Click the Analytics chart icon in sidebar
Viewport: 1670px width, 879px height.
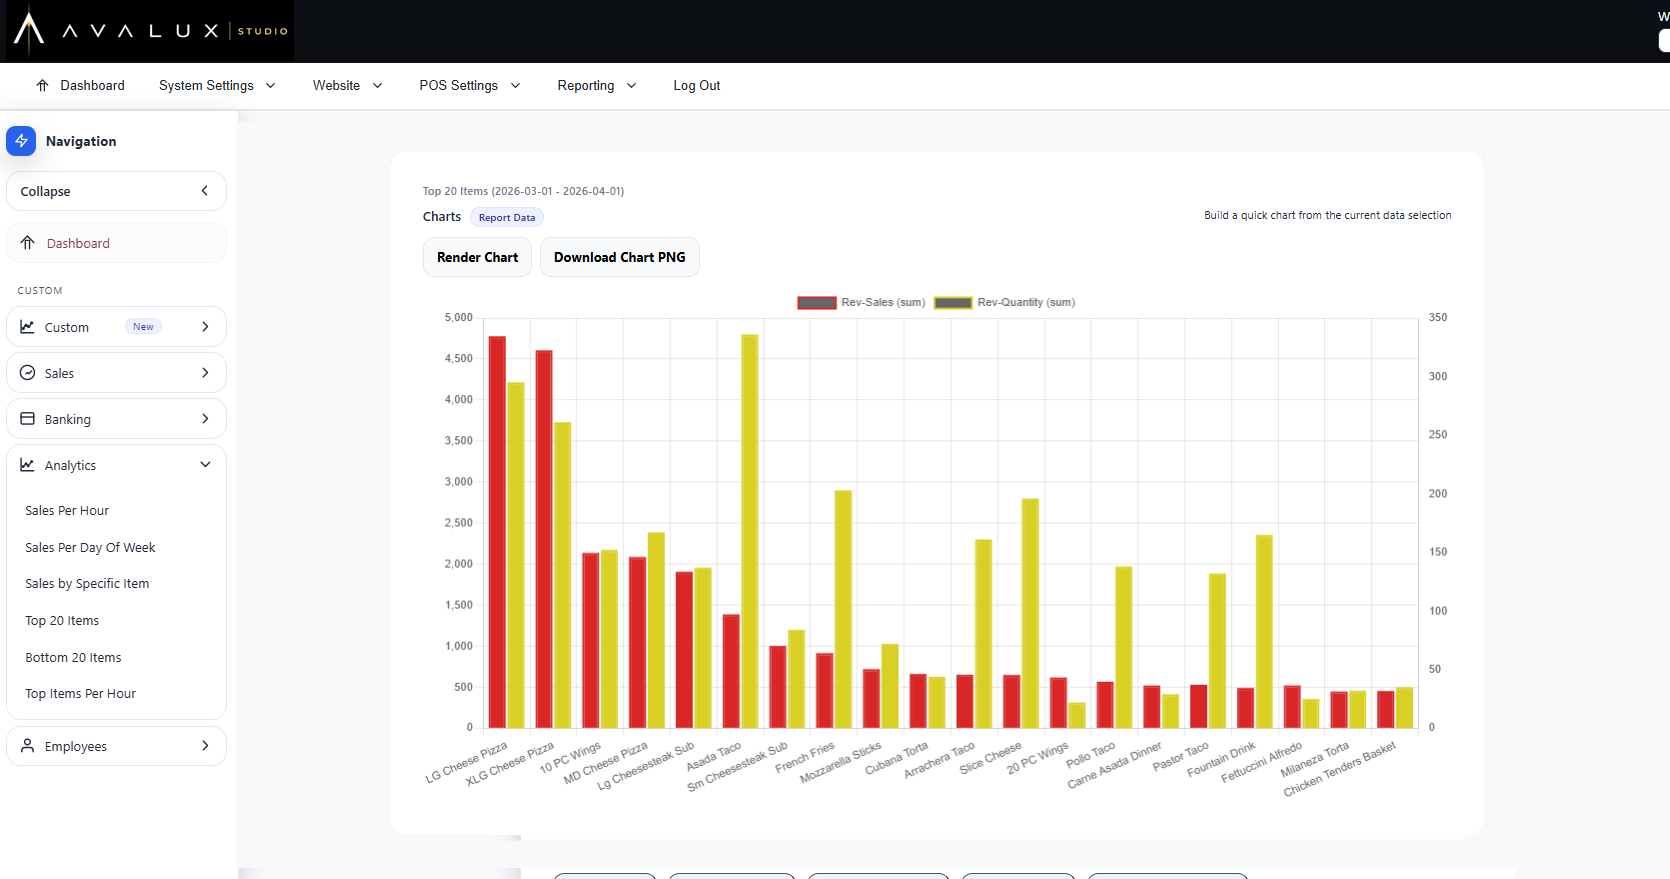click(x=28, y=465)
